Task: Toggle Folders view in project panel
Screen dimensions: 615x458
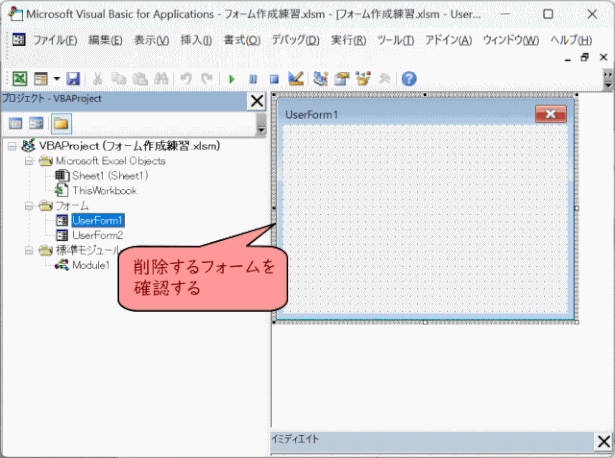Action: click(x=61, y=124)
